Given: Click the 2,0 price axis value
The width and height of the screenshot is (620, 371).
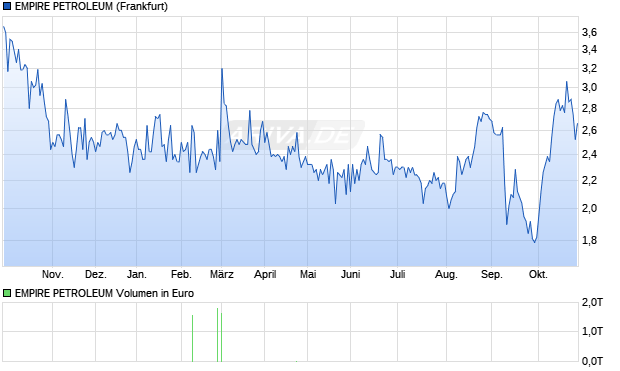Looking at the screenshot, I should coord(589,208).
